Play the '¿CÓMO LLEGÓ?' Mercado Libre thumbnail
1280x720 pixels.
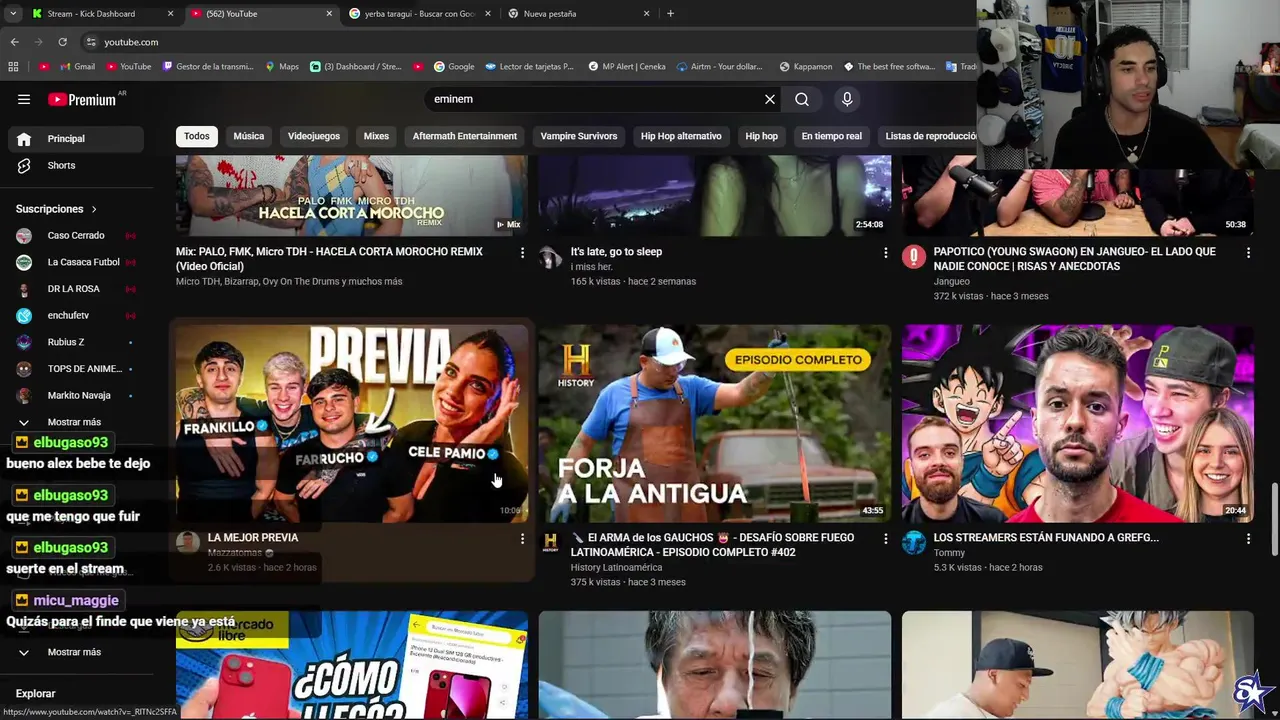352,665
